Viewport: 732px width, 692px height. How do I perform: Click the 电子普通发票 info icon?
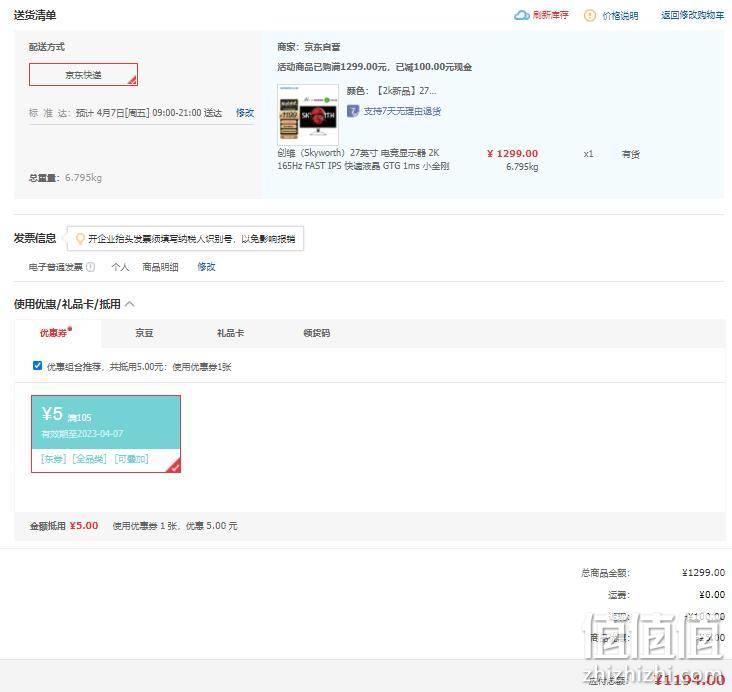point(91,267)
